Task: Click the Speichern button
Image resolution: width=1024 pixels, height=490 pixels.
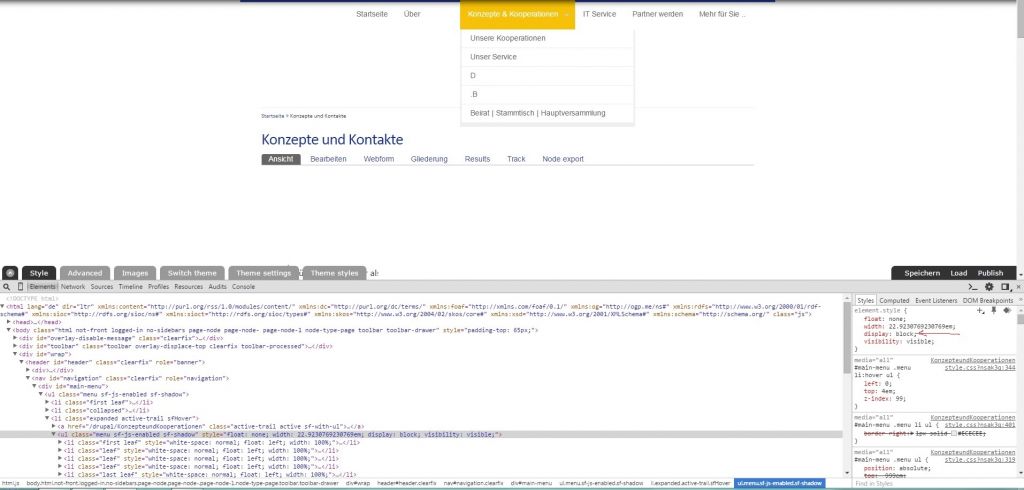Action: [x=921, y=273]
